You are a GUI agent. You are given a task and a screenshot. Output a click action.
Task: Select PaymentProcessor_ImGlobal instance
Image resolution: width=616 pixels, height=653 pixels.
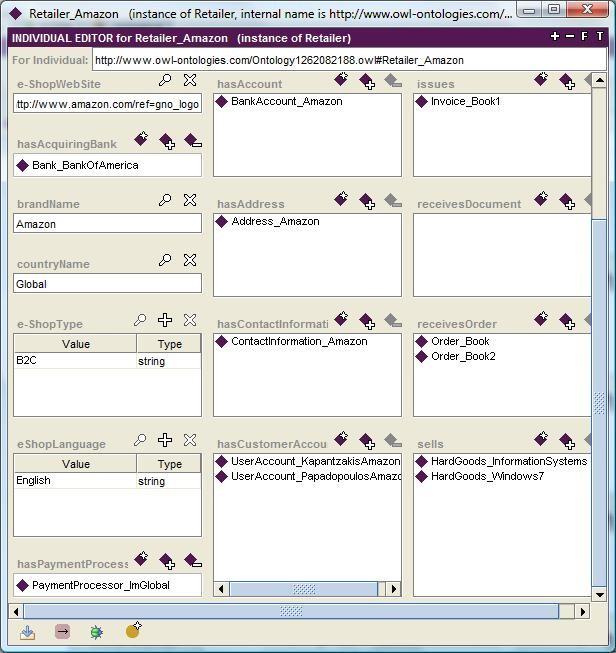coord(93,585)
